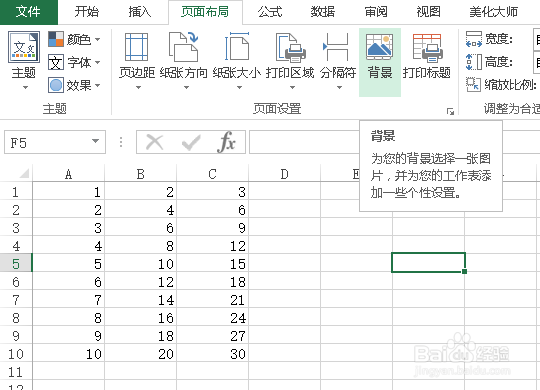540x390 pixels.
Task: Click cell C10 containing 30
Action: coord(212,353)
